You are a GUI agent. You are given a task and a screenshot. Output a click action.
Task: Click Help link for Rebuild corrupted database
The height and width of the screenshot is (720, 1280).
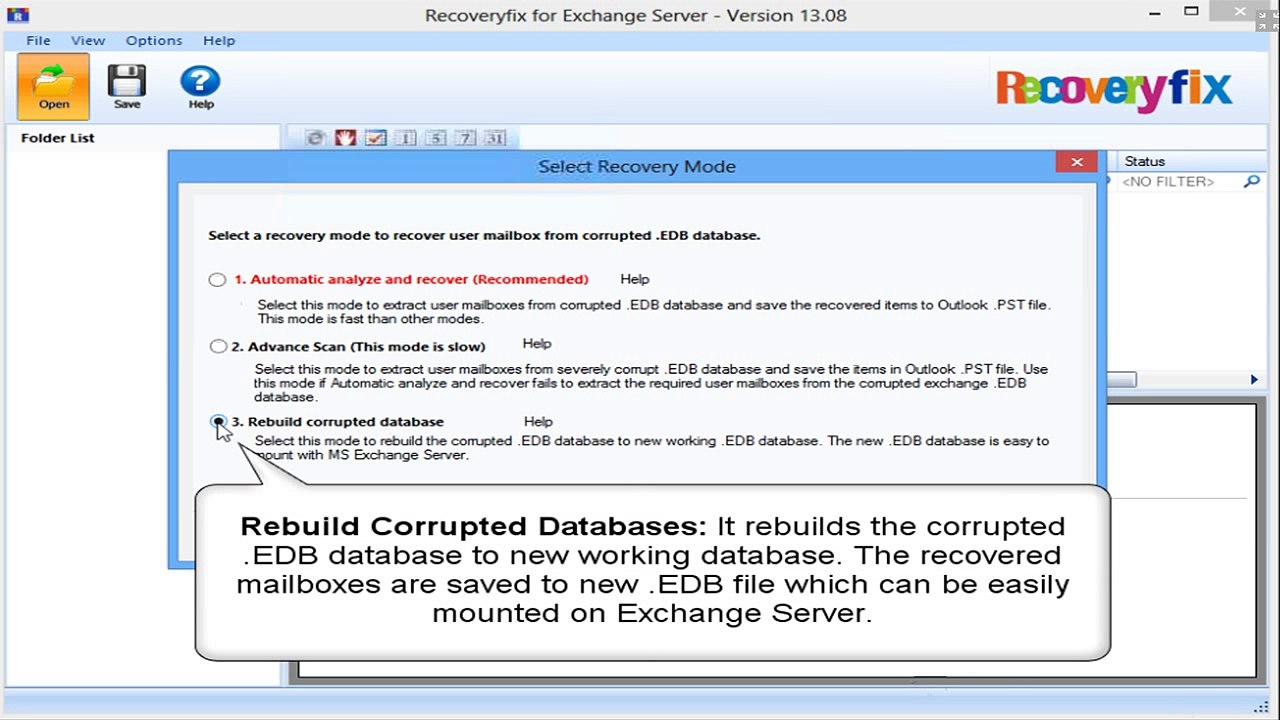[537, 421]
